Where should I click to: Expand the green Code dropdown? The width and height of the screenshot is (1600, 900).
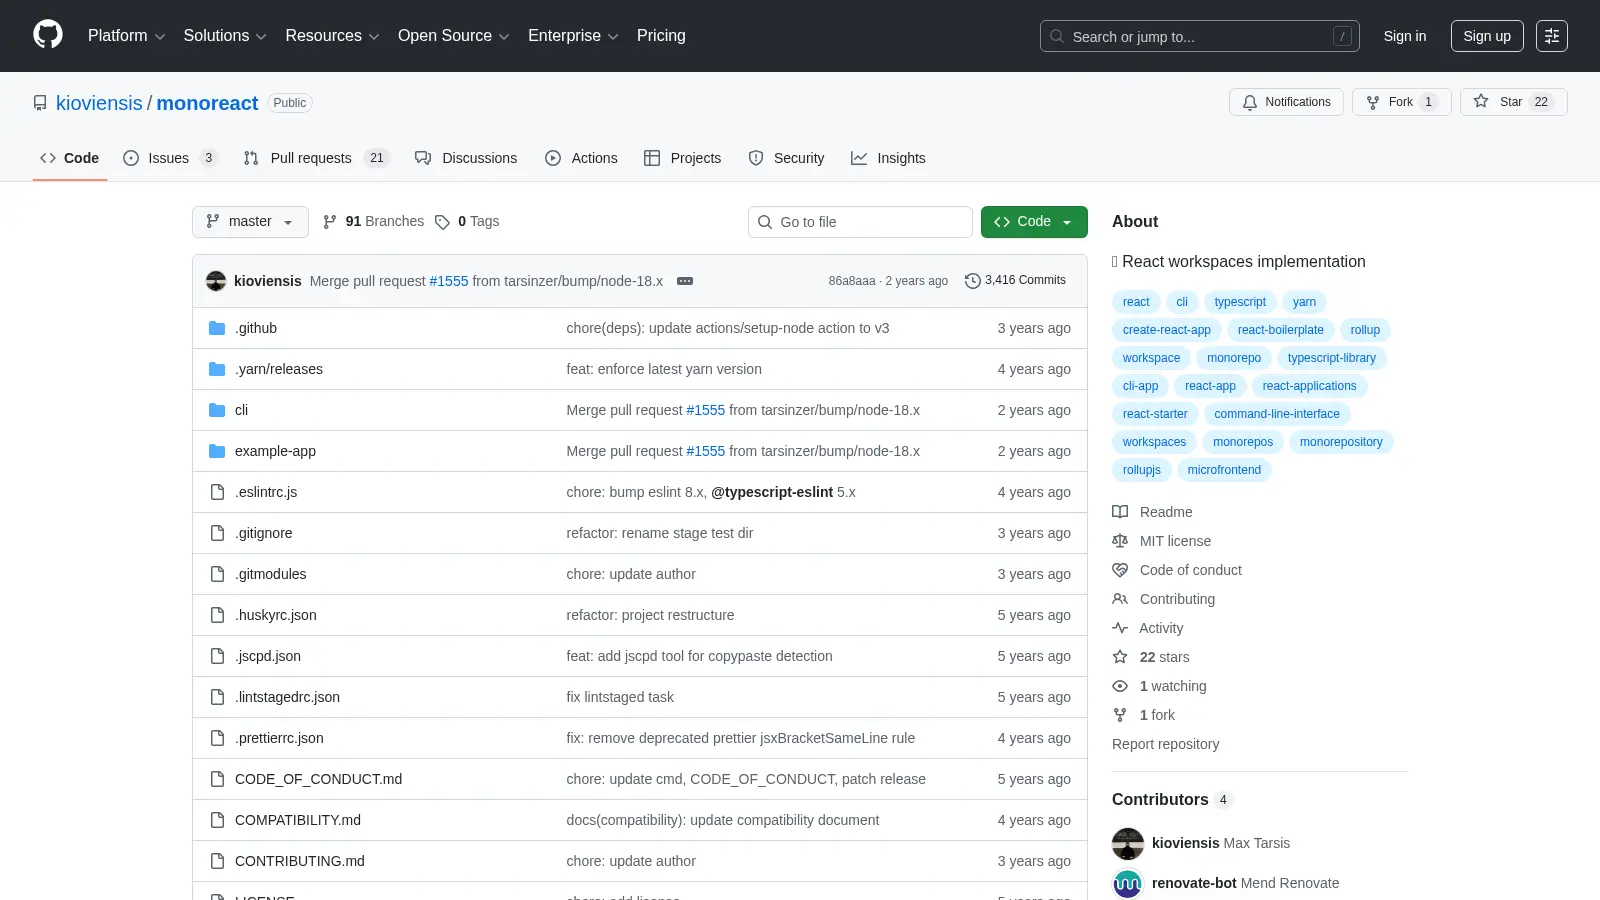point(1034,222)
